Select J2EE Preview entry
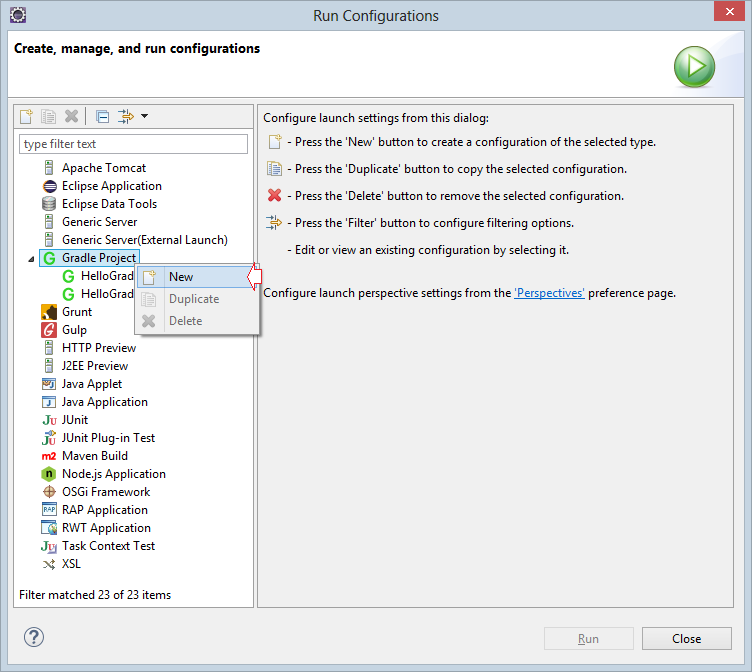 click(x=94, y=366)
